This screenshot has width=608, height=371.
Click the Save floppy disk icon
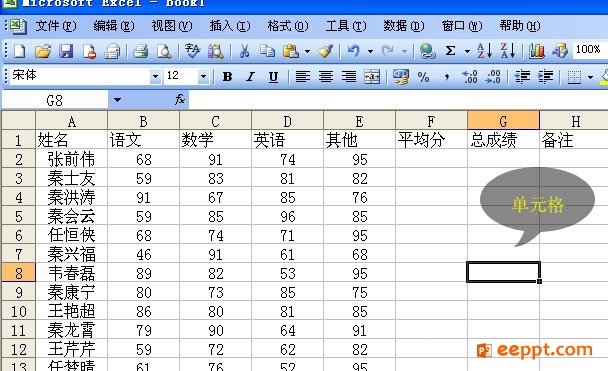pyautogui.click(x=66, y=51)
